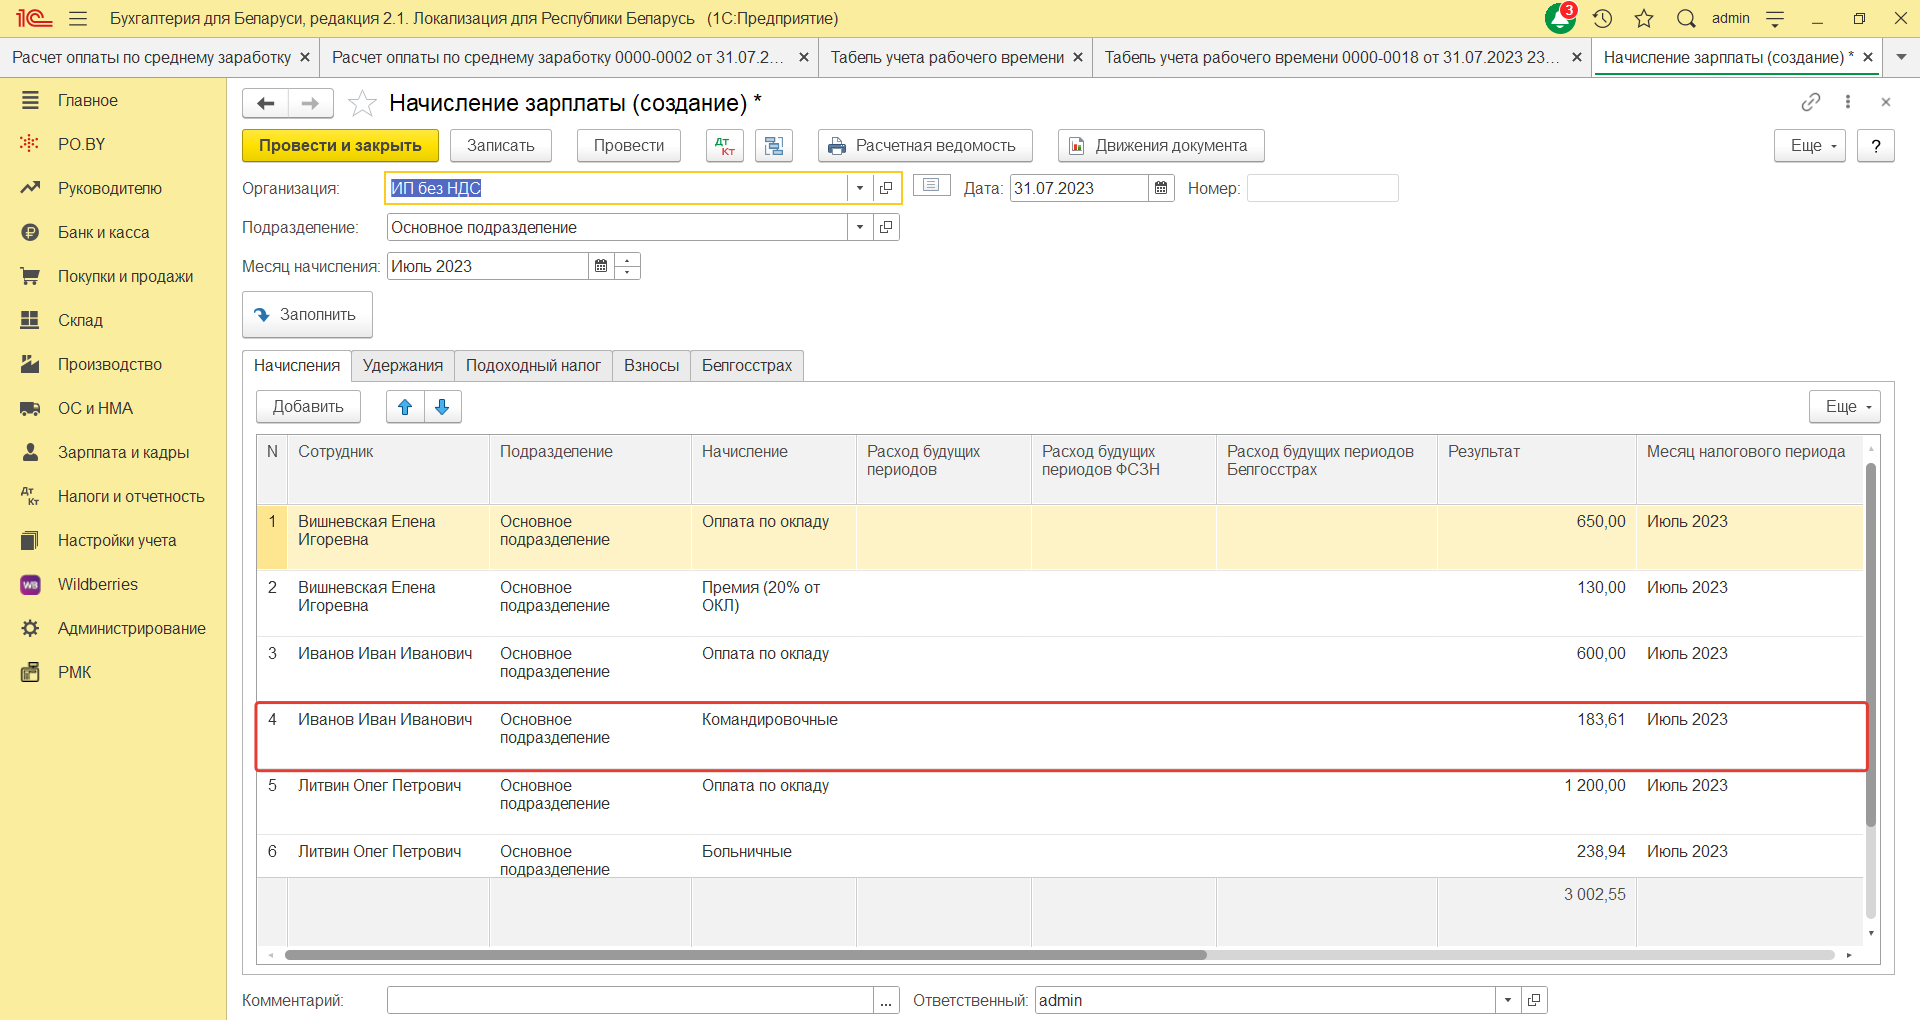Add document to favorites with star icon

tap(362, 103)
